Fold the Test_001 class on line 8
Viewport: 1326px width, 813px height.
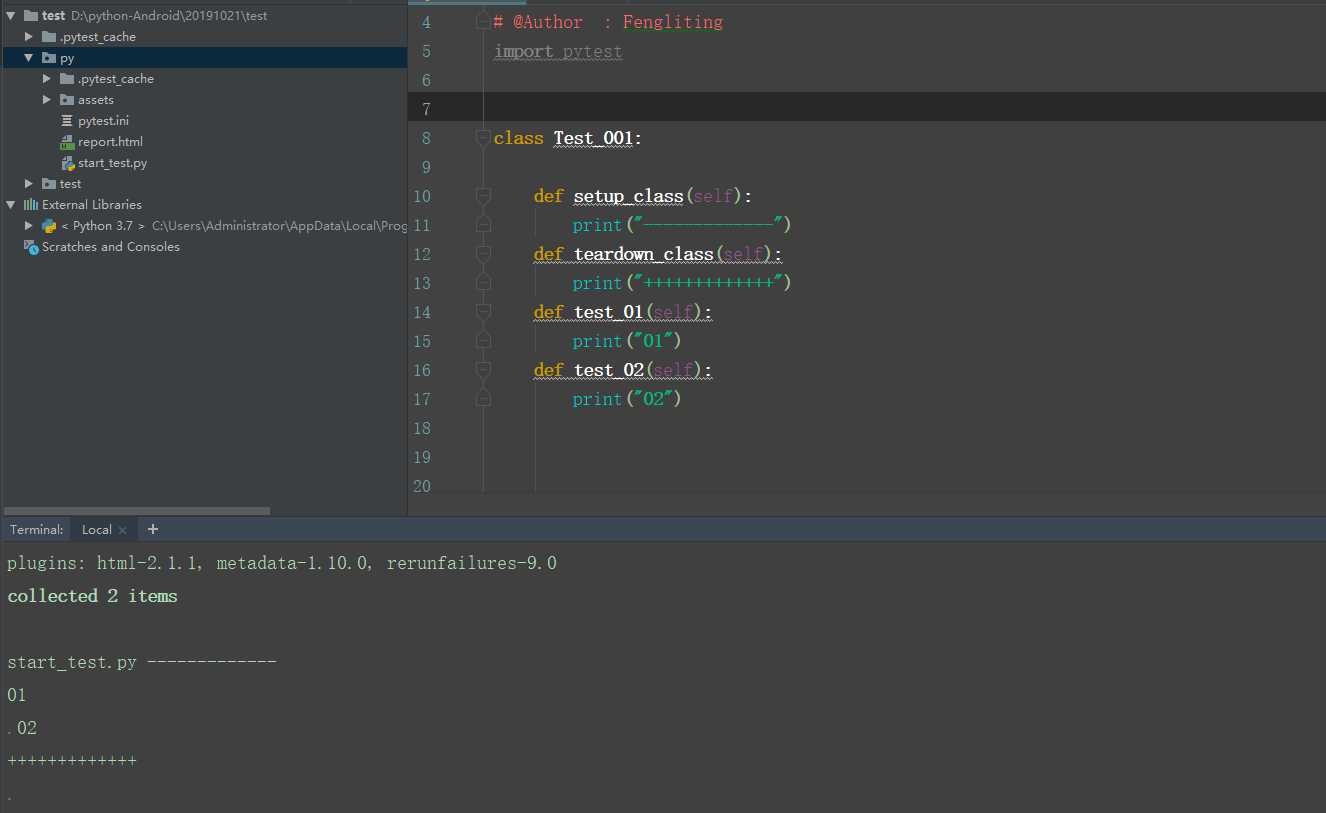click(x=484, y=138)
